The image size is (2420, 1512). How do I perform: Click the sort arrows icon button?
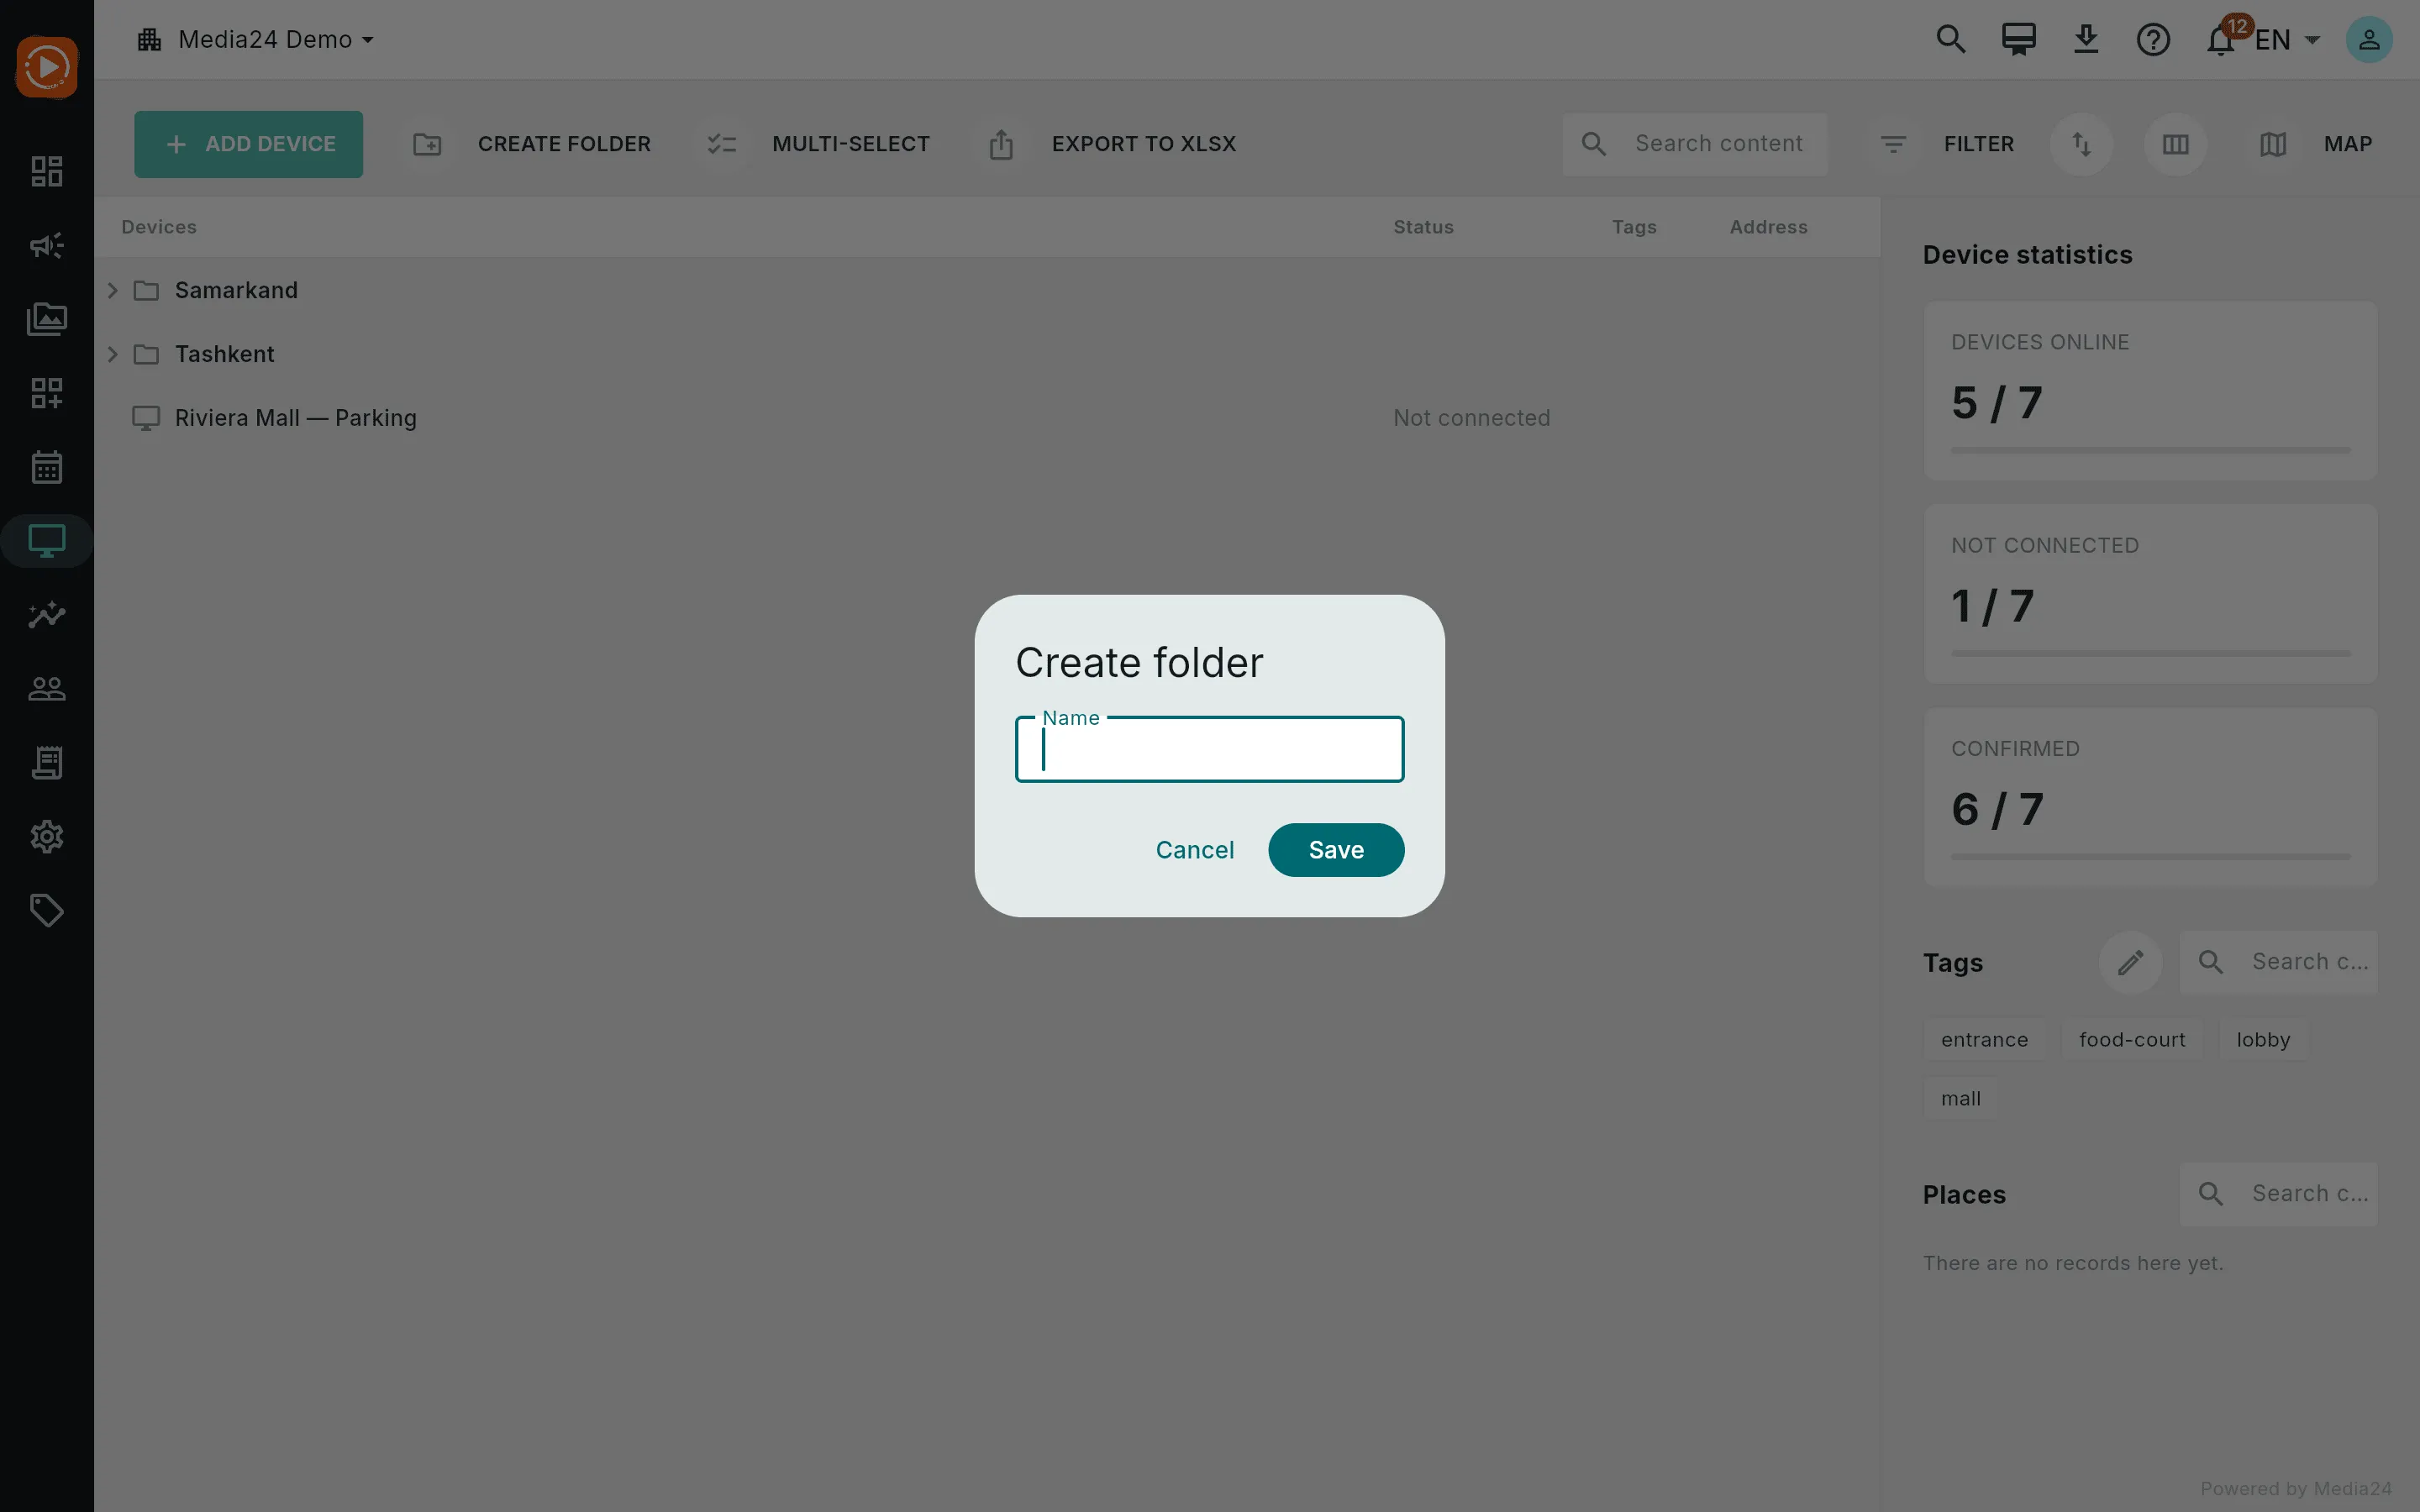2082,144
